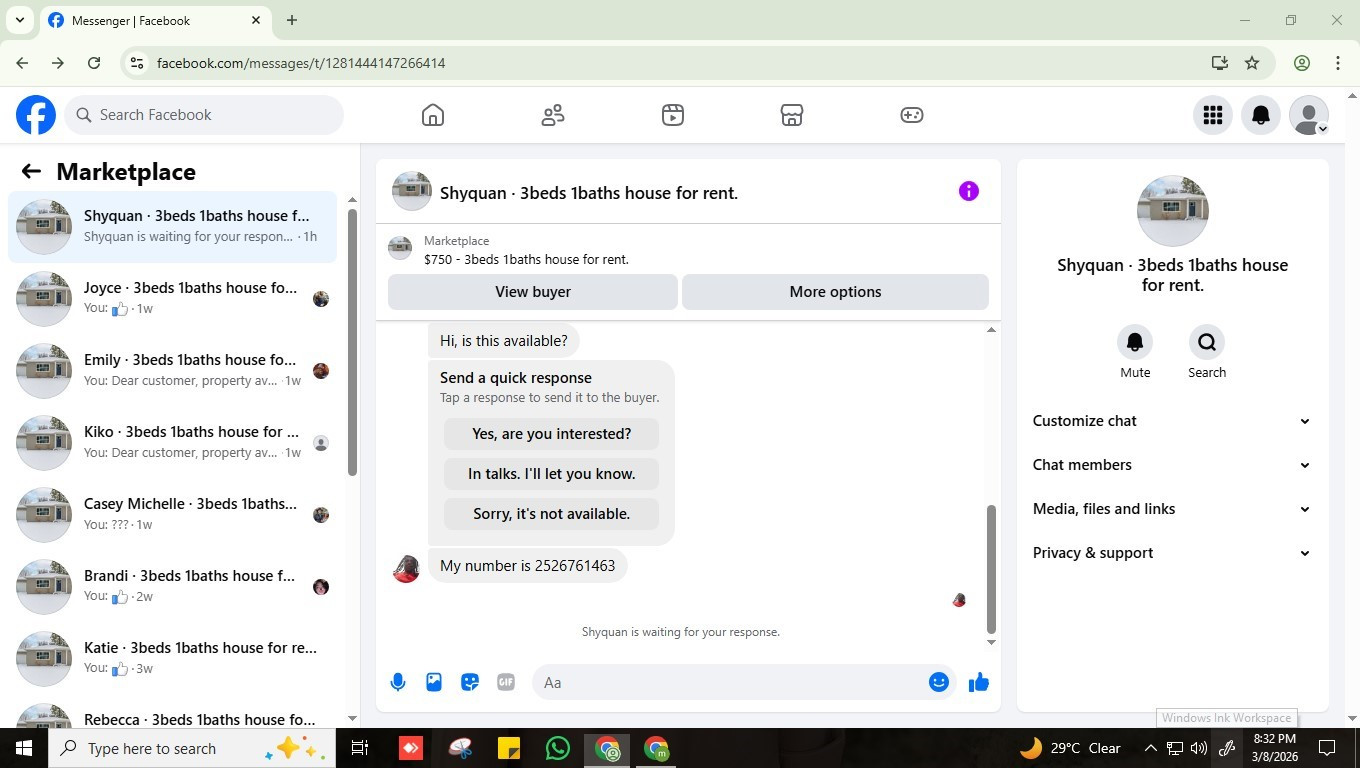Expand Privacy & support section
Image resolution: width=1360 pixels, height=768 pixels.
[x=1172, y=553]
